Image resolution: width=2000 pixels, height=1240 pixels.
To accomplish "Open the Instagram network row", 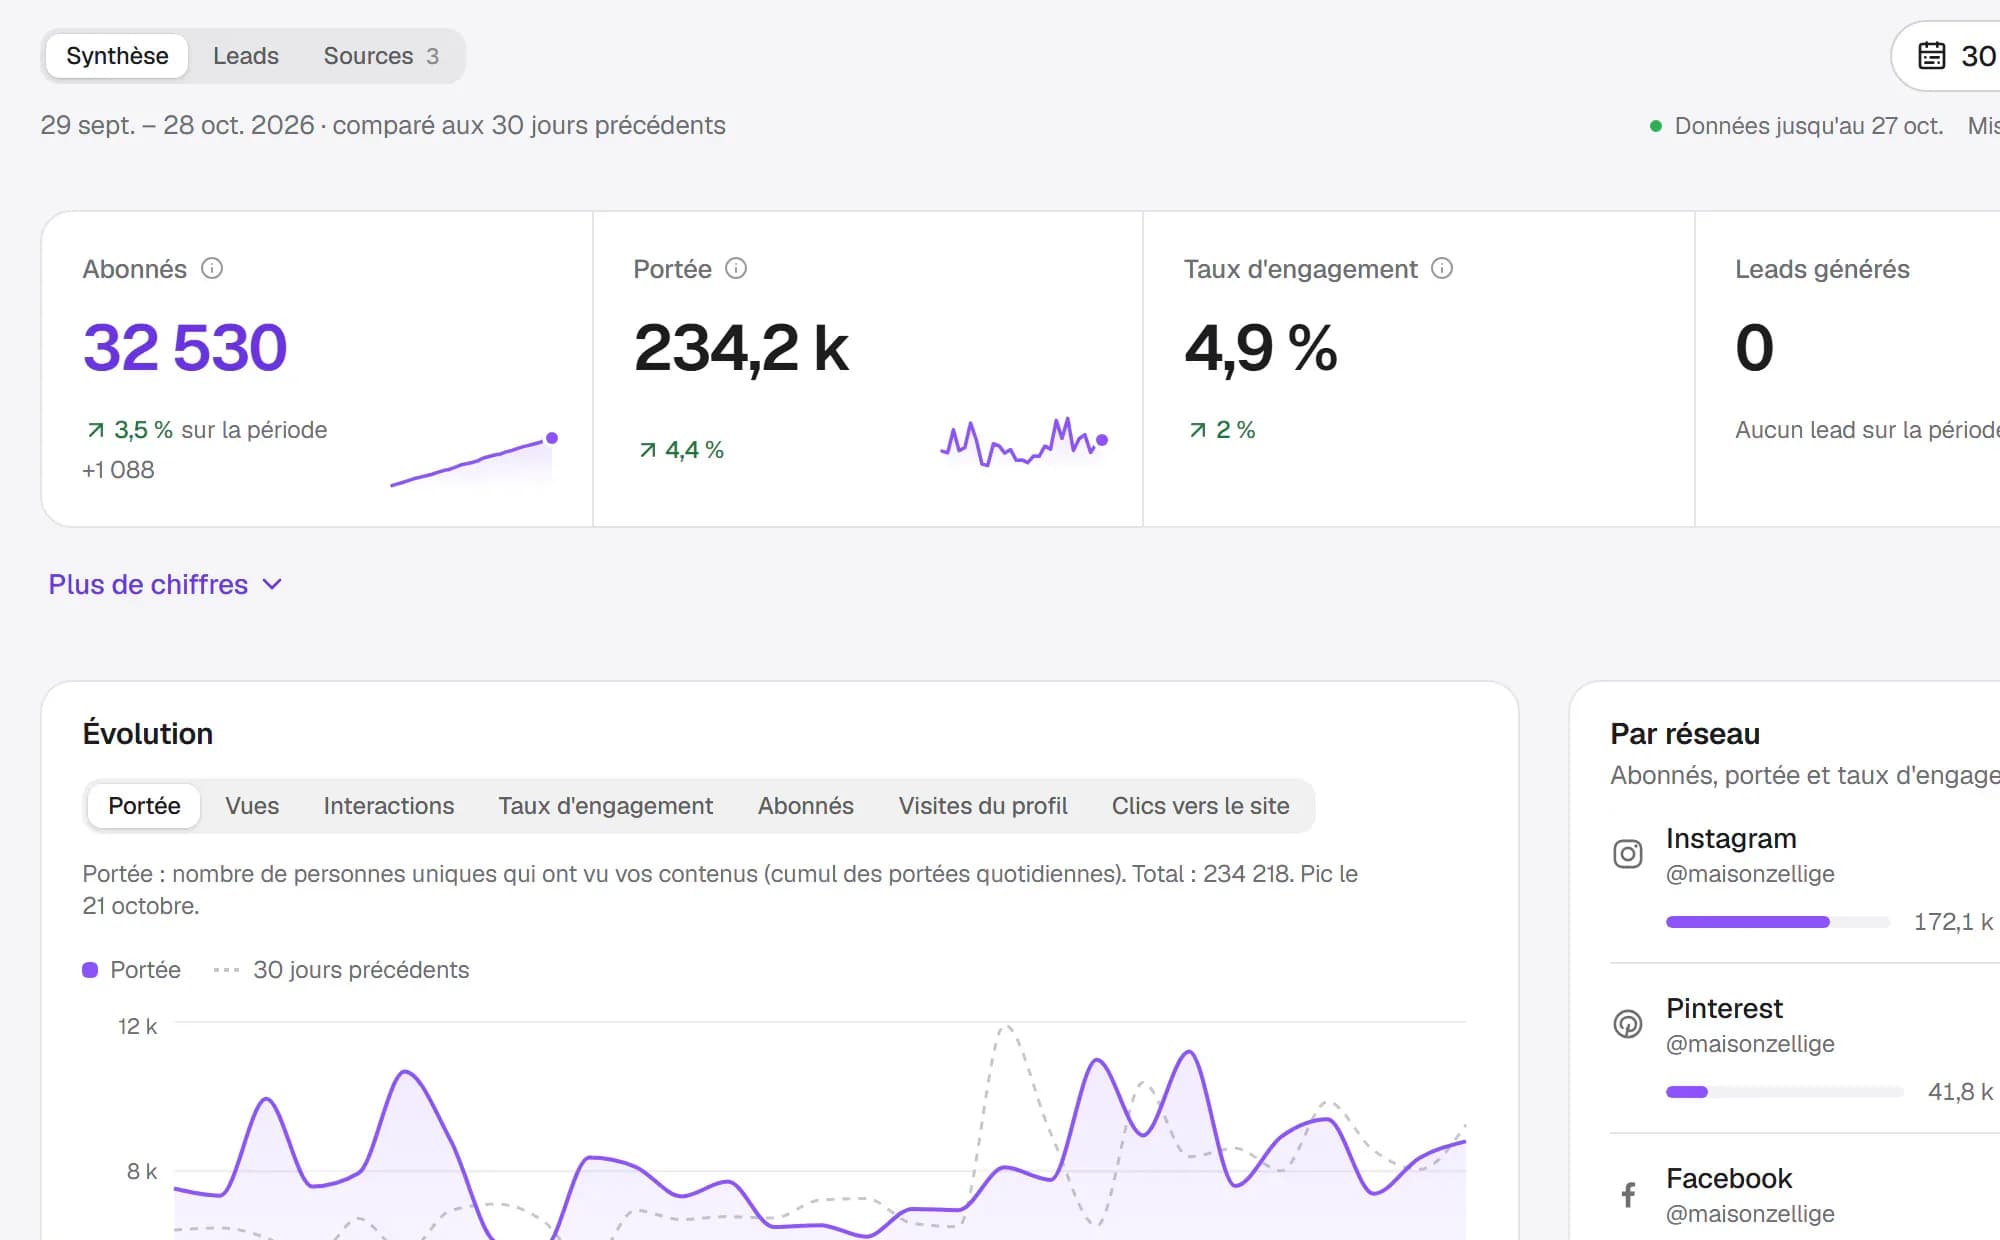I will click(1805, 879).
